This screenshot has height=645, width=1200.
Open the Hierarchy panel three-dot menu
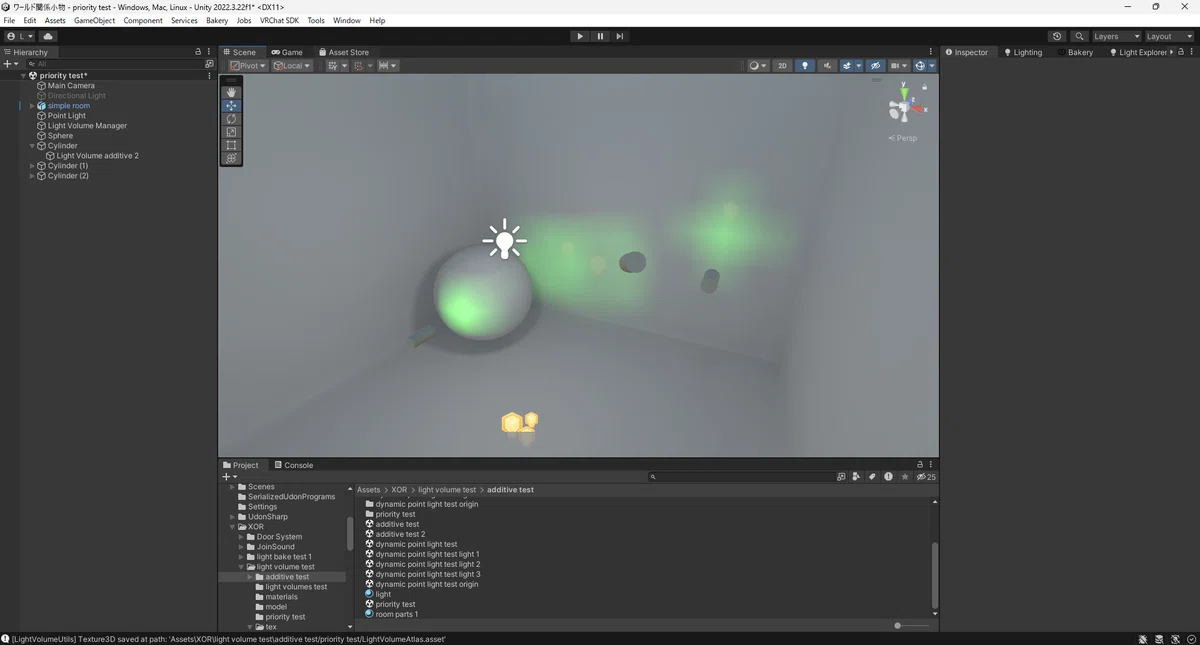click(x=209, y=52)
